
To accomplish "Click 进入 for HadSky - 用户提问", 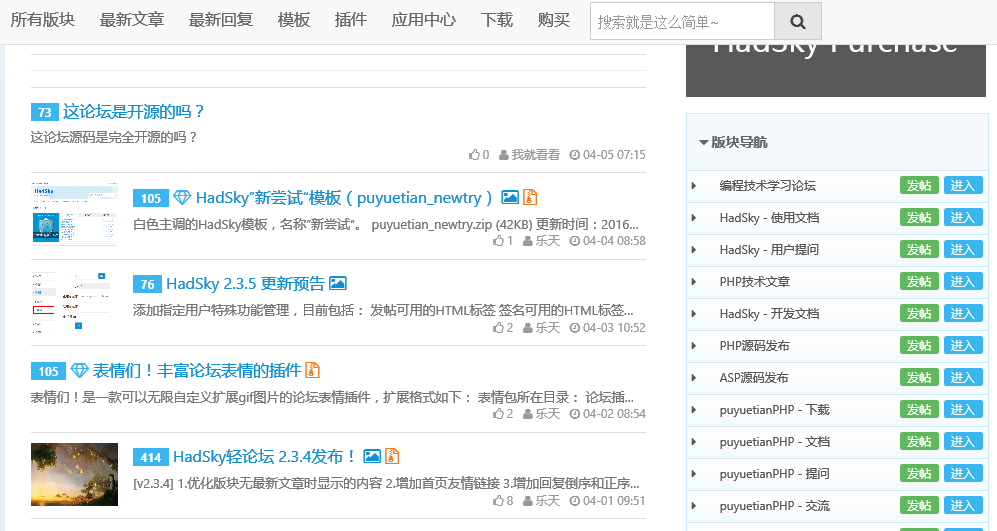I will click(x=963, y=249).
